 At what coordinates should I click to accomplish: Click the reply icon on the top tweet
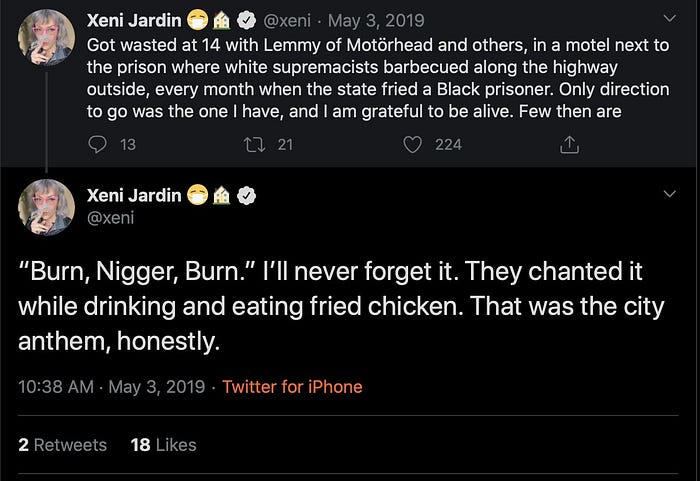pyautogui.click(x=98, y=144)
